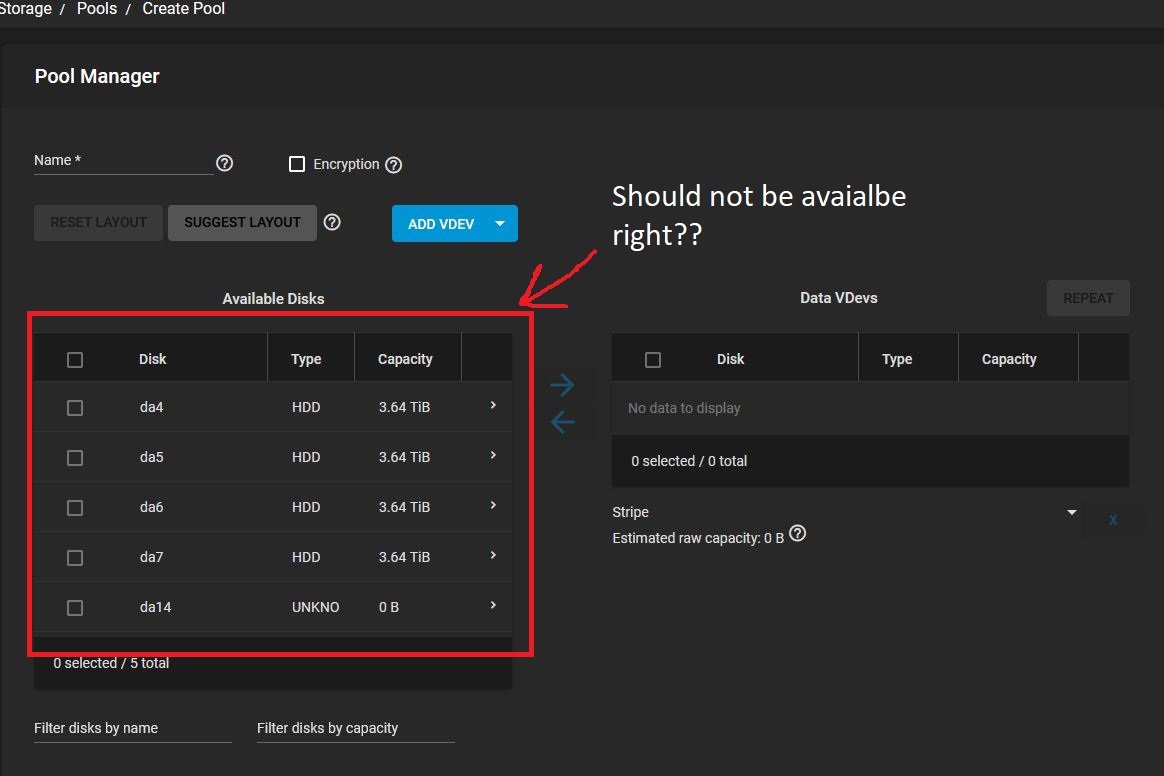The image size is (1164, 776).
Task: Click the Data VDevs heading
Action: [x=839, y=298]
